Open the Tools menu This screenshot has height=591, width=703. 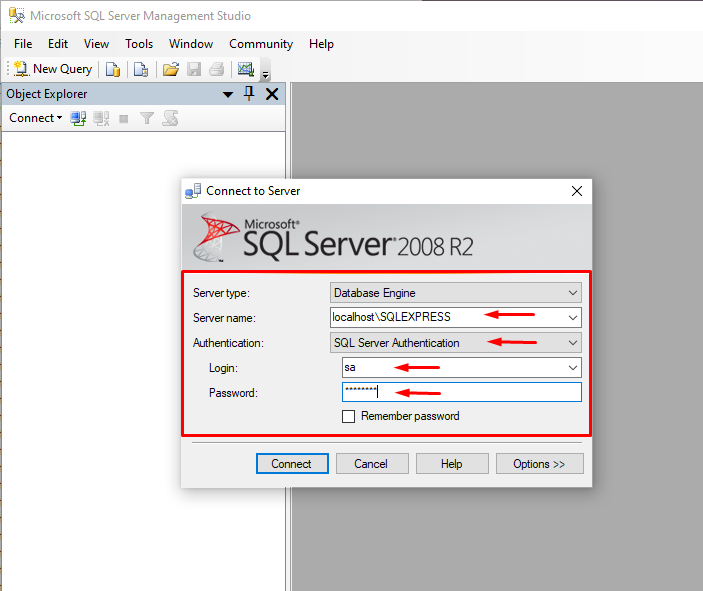(139, 44)
